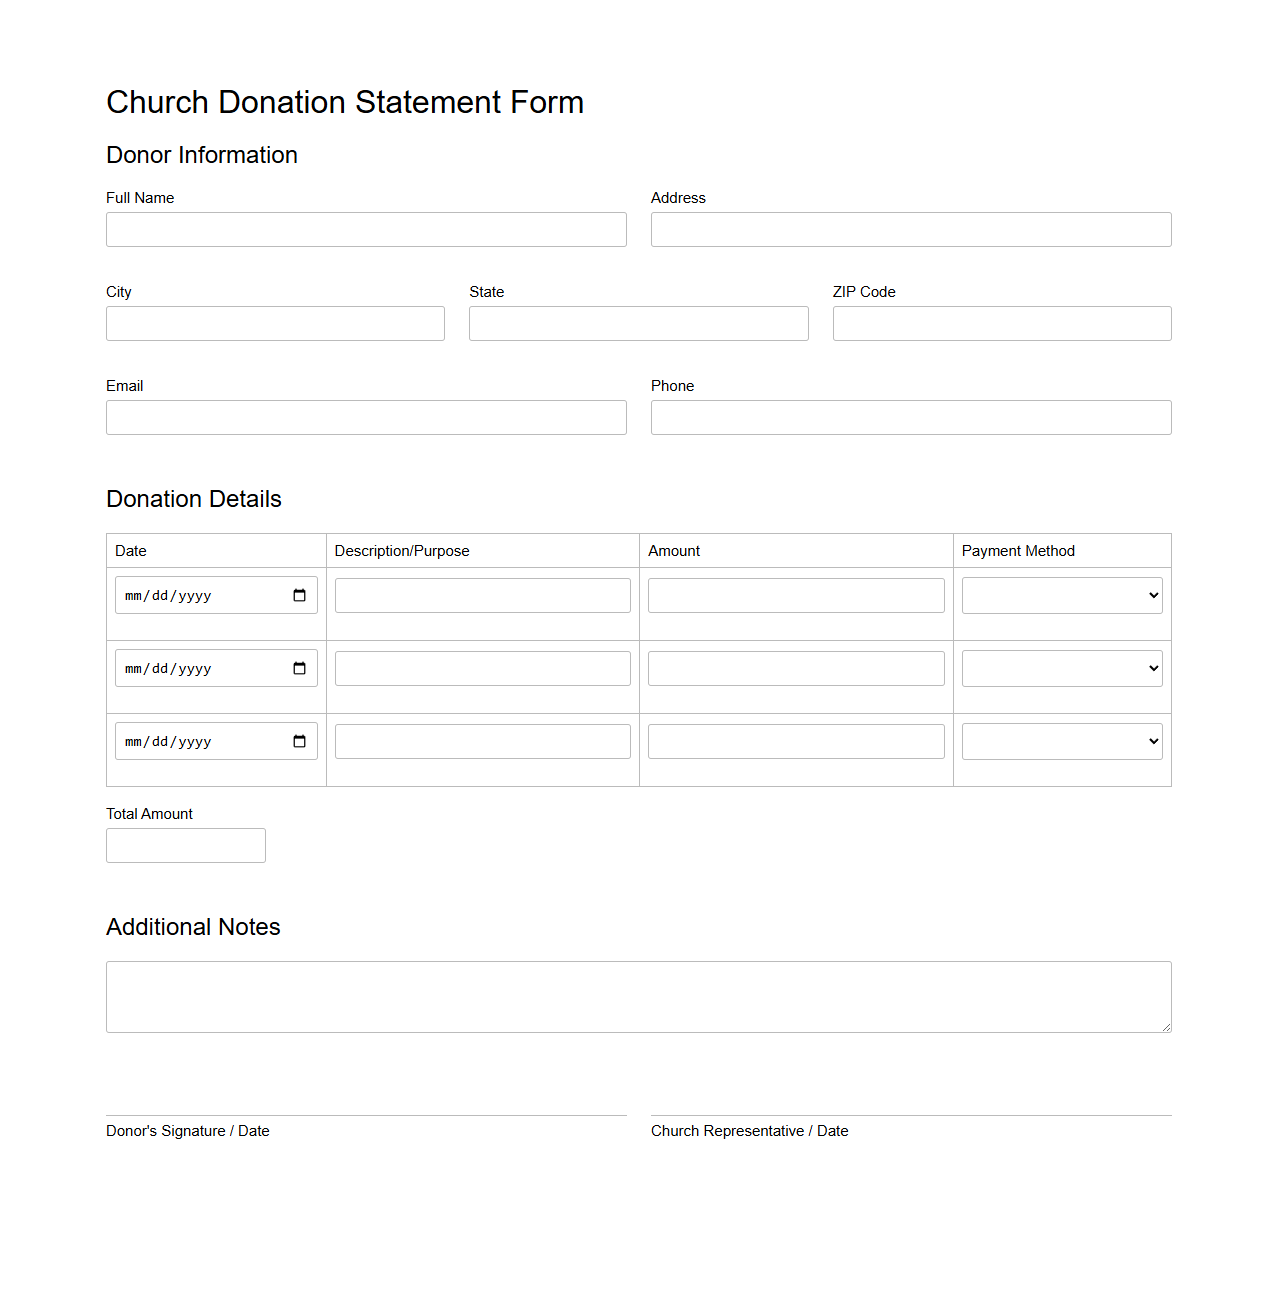Select the State input field
This screenshot has height=1300, width=1278.
pos(638,323)
